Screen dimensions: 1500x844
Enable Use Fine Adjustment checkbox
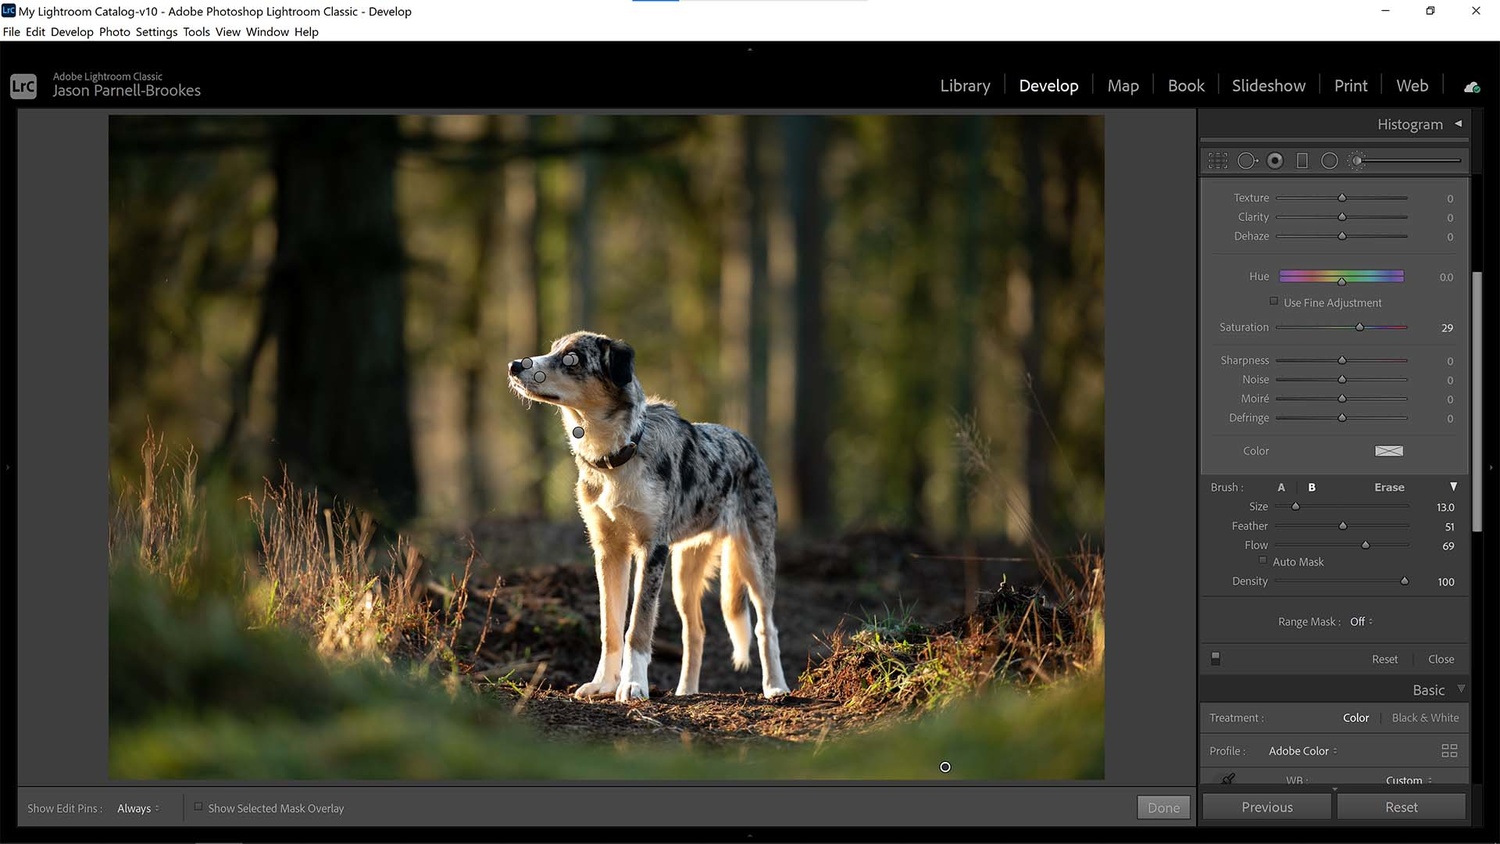tap(1274, 301)
